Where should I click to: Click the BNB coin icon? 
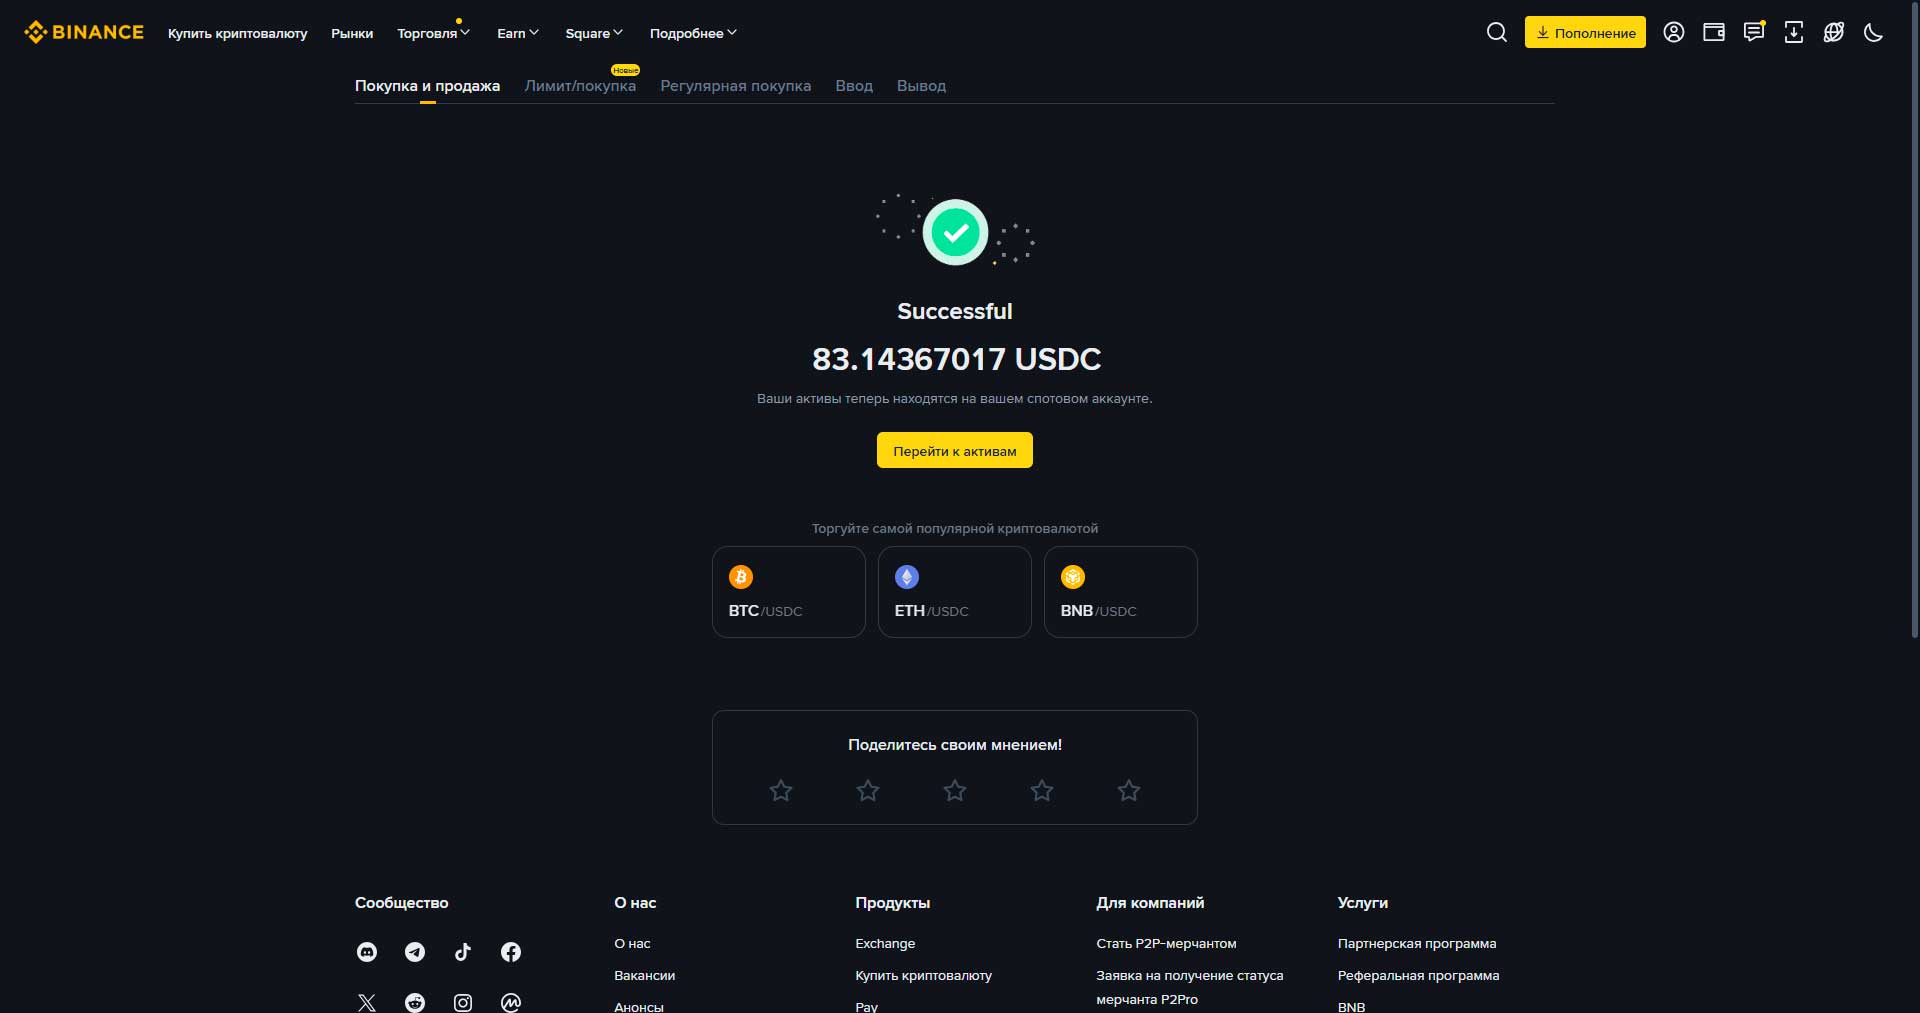1072,577
